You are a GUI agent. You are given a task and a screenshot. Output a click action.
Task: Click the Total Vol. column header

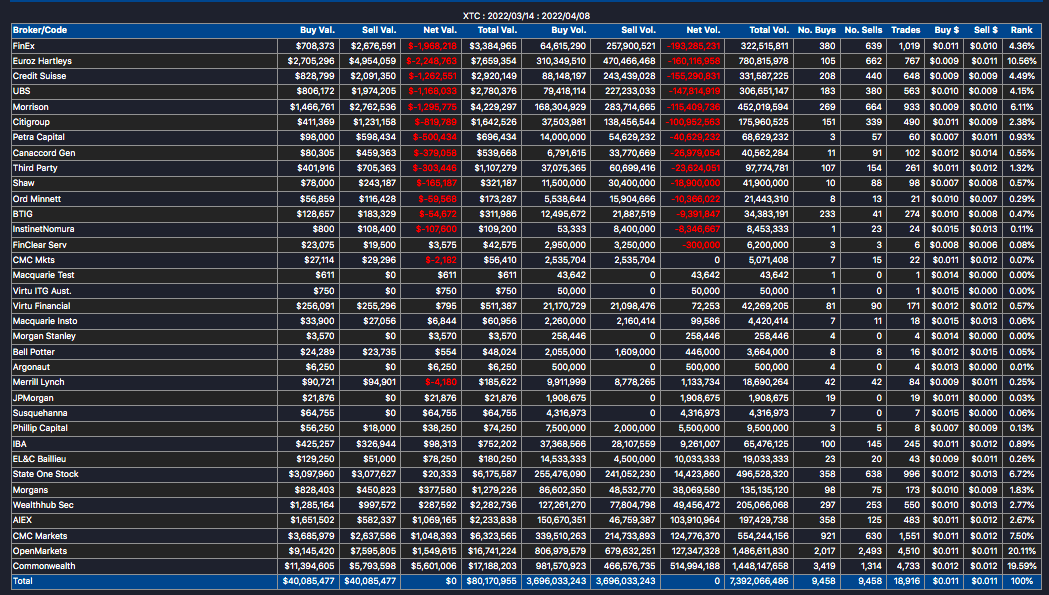(x=769, y=30)
